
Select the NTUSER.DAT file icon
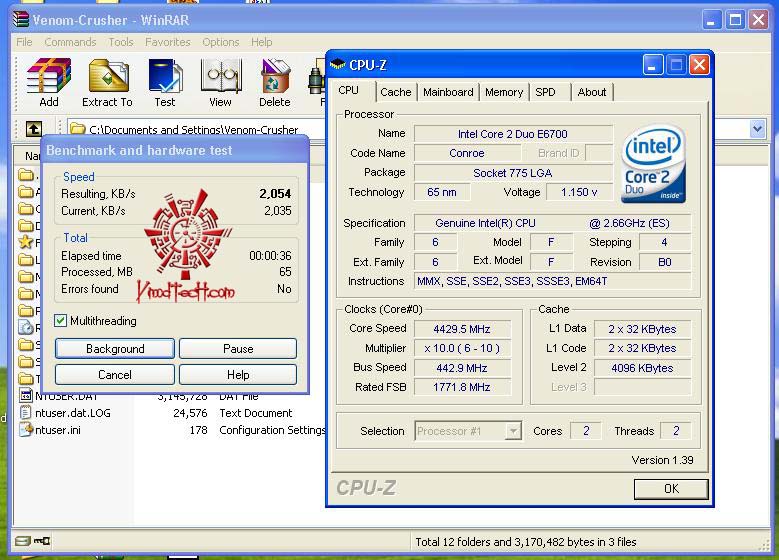[25, 396]
